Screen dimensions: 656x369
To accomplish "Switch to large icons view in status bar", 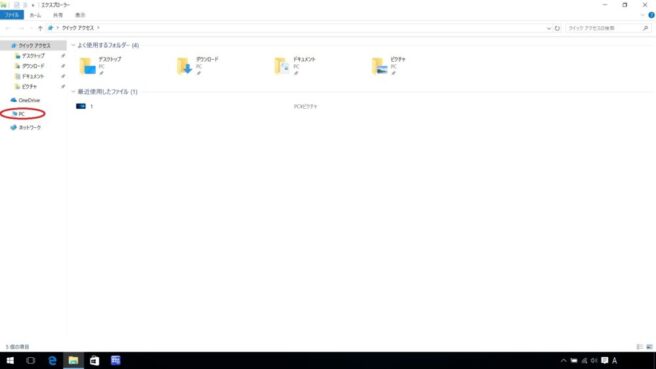I will pyautogui.click(x=649, y=347).
